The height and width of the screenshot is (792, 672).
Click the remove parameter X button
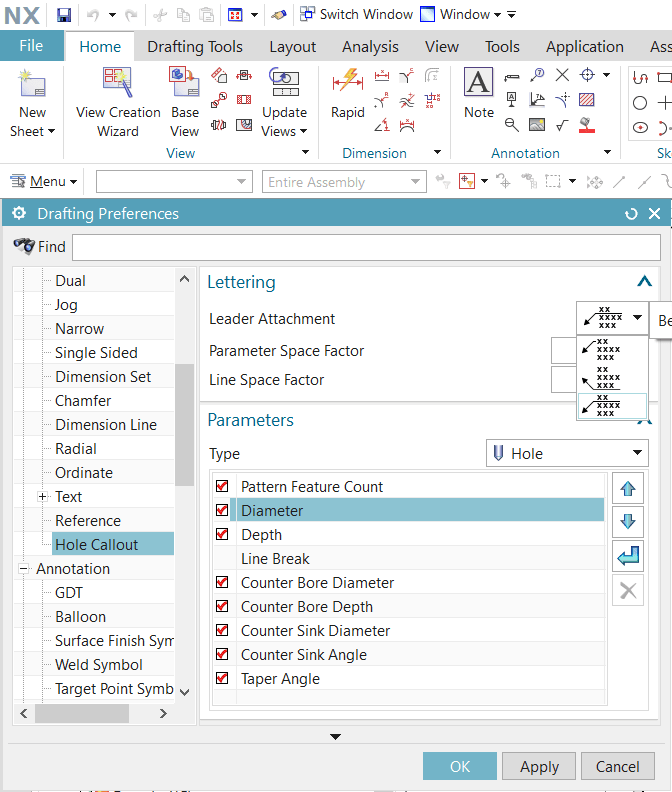pyautogui.click(x=628, y=590)
